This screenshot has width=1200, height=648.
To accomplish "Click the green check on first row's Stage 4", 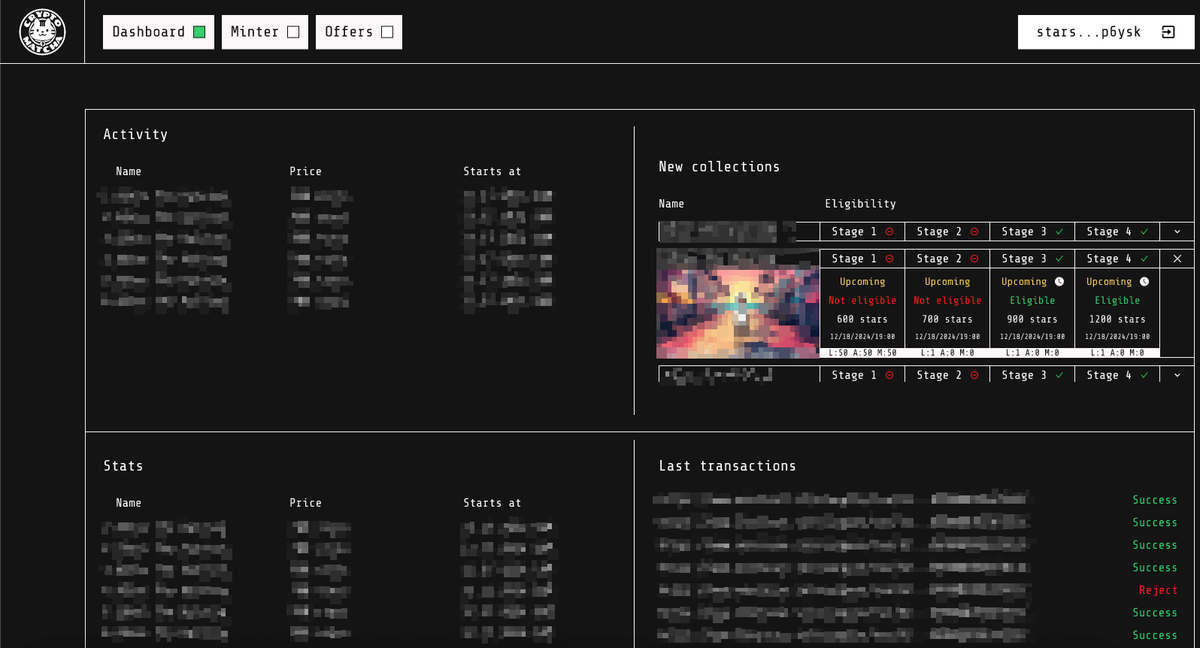I will pyautogui.click(x=1144, y=232).
